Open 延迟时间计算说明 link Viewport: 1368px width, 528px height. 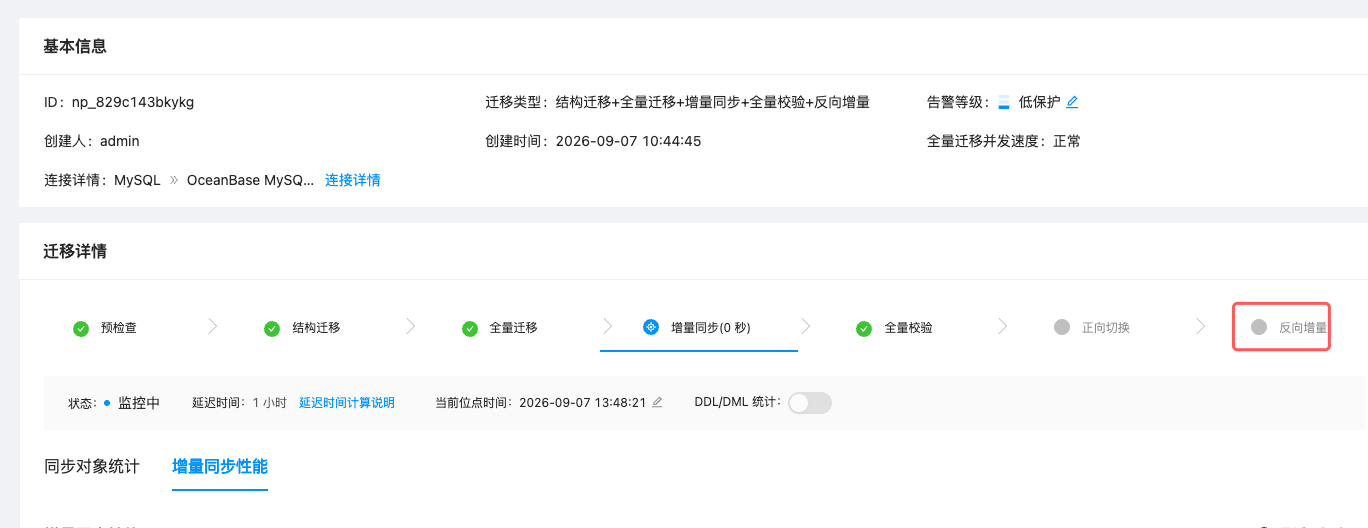point(347,403)
